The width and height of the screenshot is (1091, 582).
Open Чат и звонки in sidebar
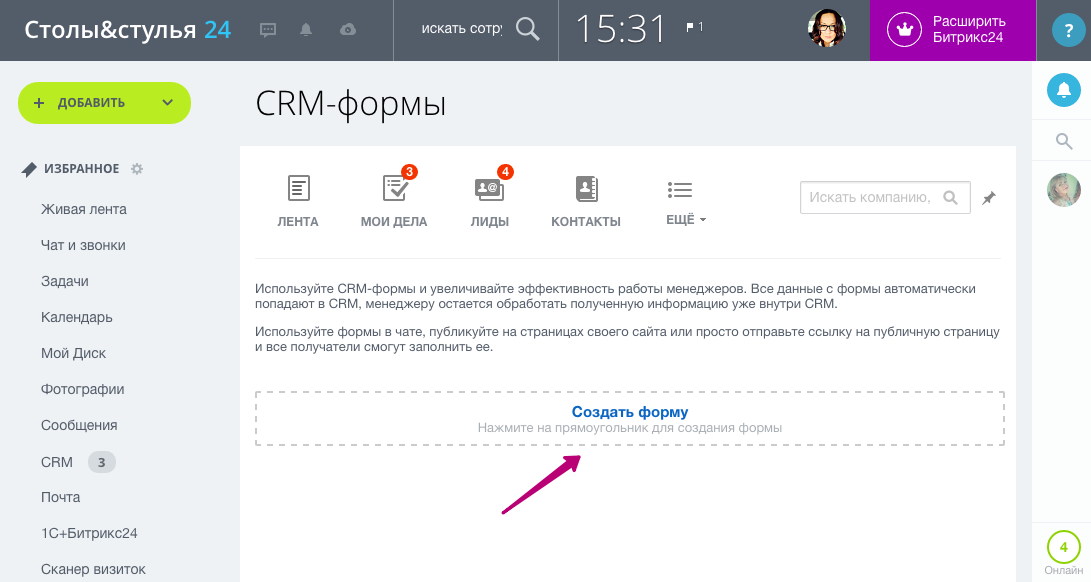[83, 245]
